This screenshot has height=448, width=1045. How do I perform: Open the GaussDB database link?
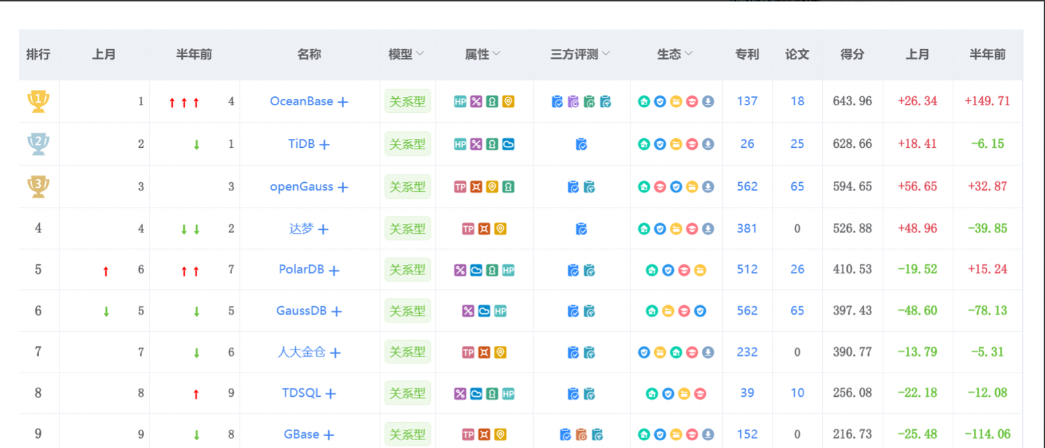point(301,311)
